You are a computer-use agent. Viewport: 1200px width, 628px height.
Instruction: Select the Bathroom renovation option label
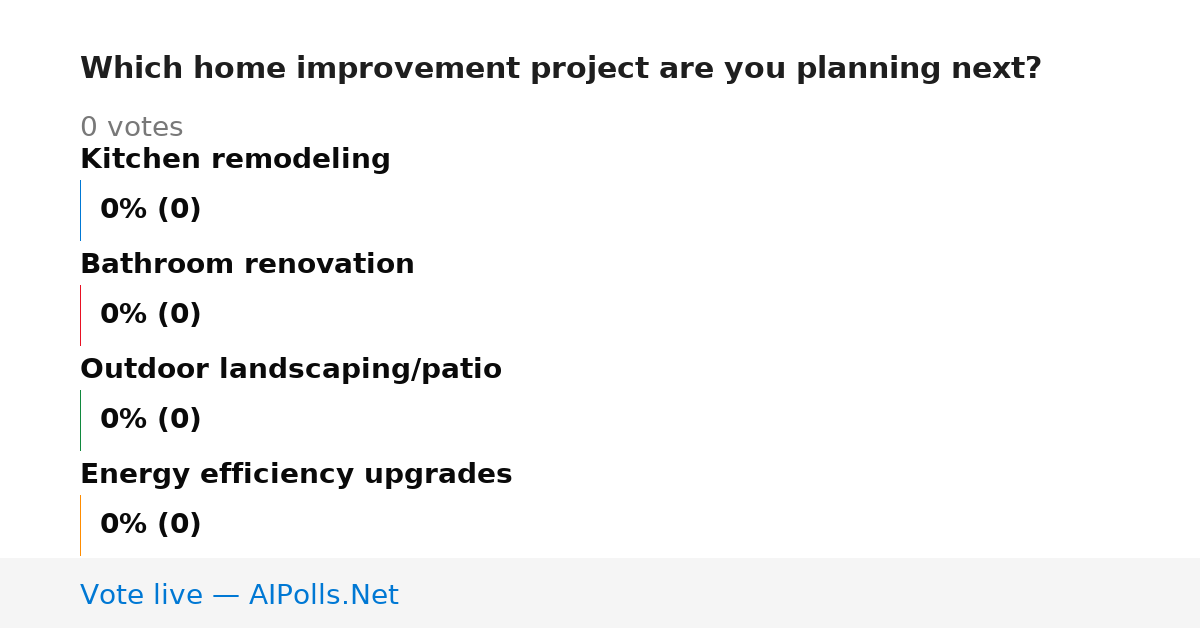(247, 264)
